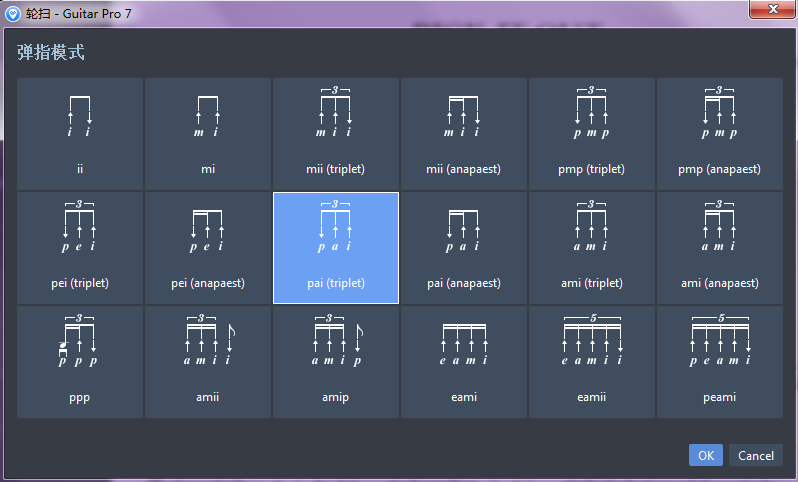Select the amii rasgueado pattern
The width and height of the screenshot is (798, 482).
[208, 361]
